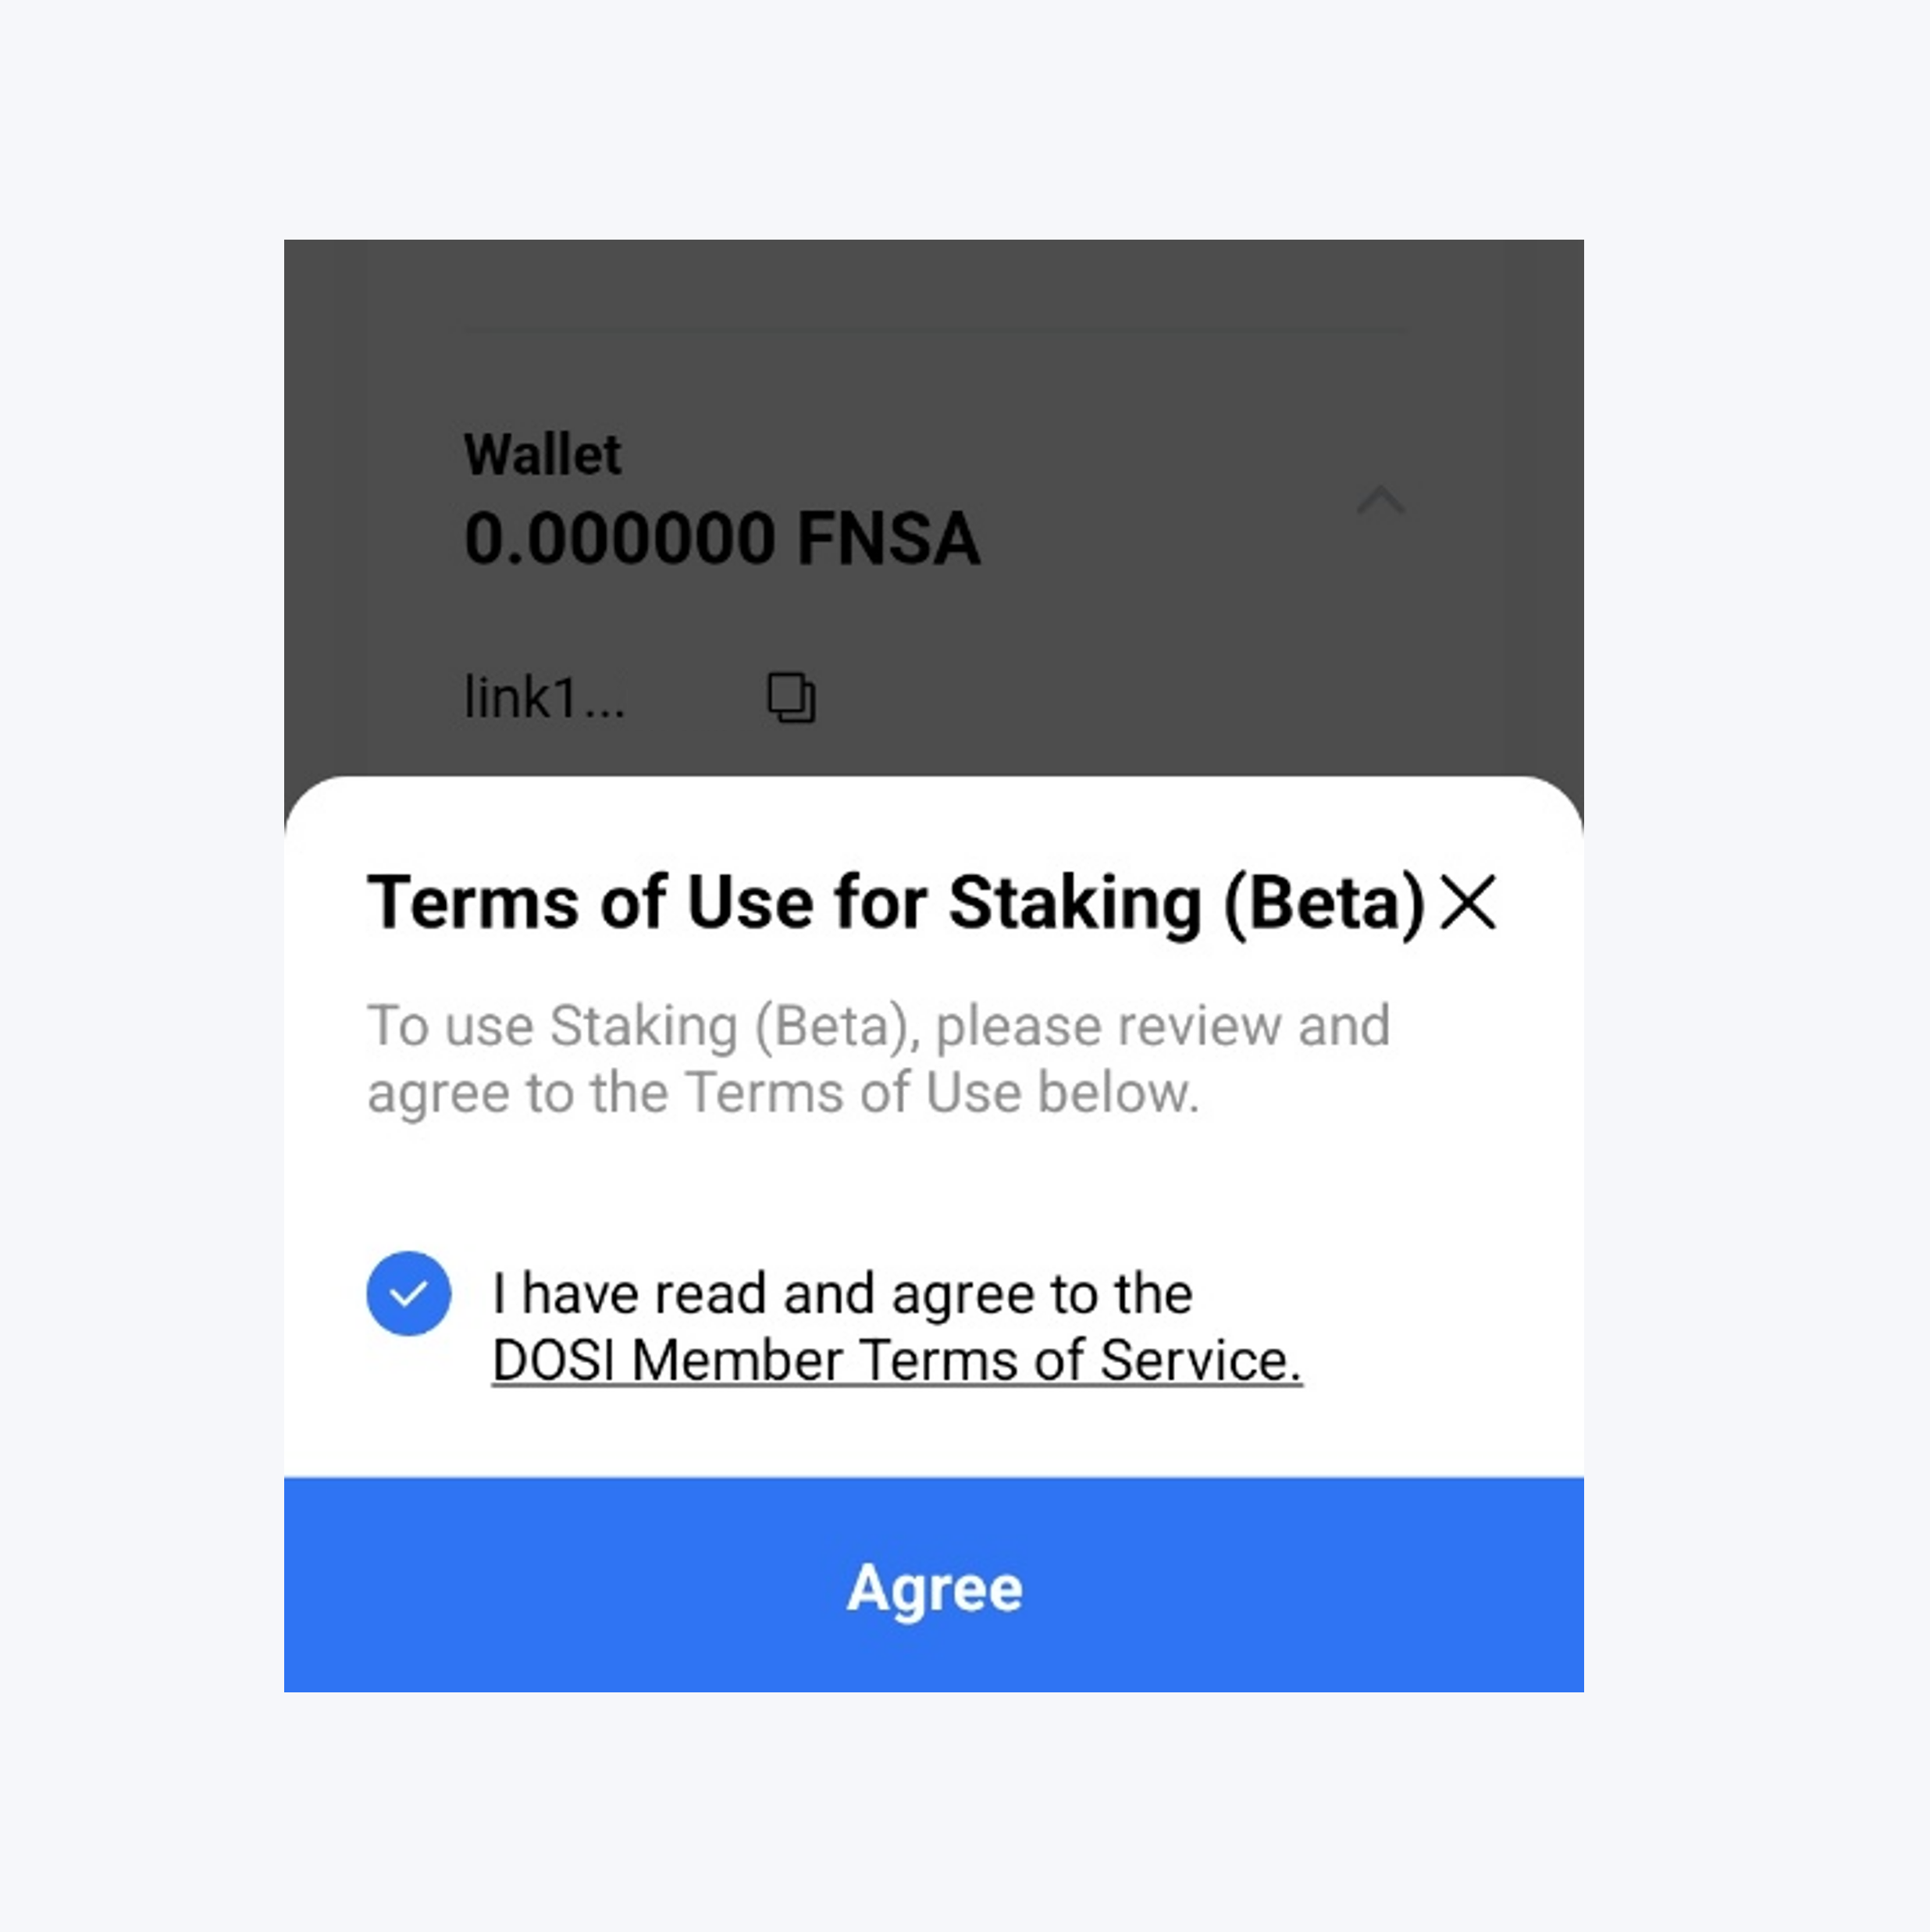Viewport: 1930px width, 1932px height.
Task: Open the DOSI Member Terms of Service
Action: pos(896,1361)
